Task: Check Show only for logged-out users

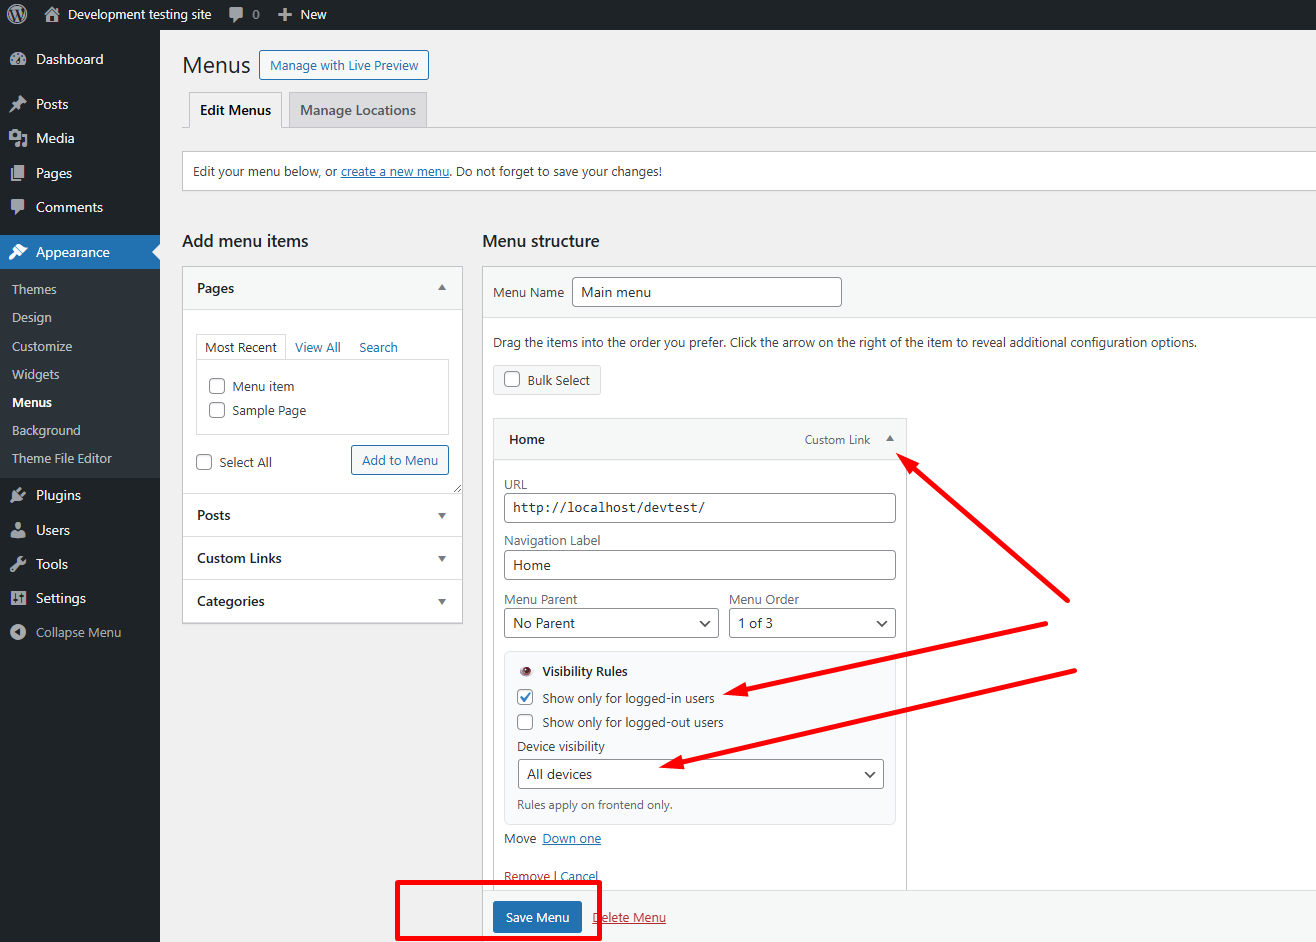Action: click(x=525, y=722)
